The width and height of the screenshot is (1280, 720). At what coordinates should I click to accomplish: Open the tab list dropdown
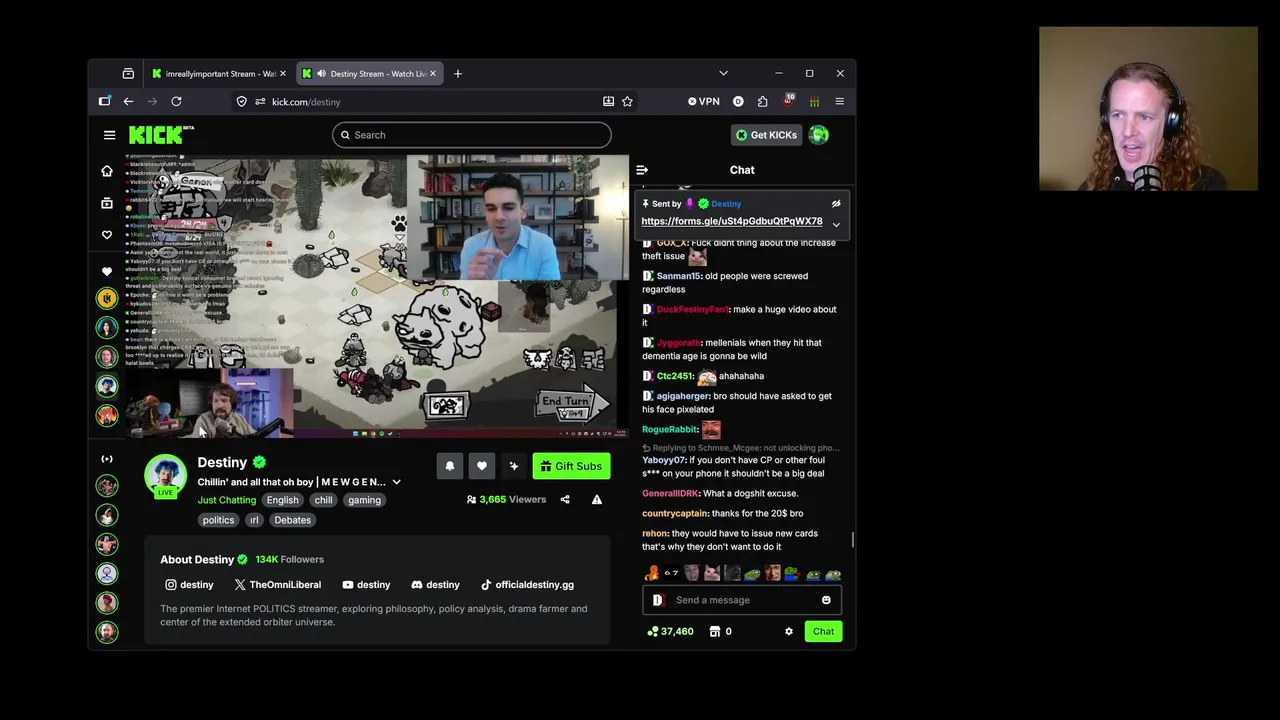[723, 74]
